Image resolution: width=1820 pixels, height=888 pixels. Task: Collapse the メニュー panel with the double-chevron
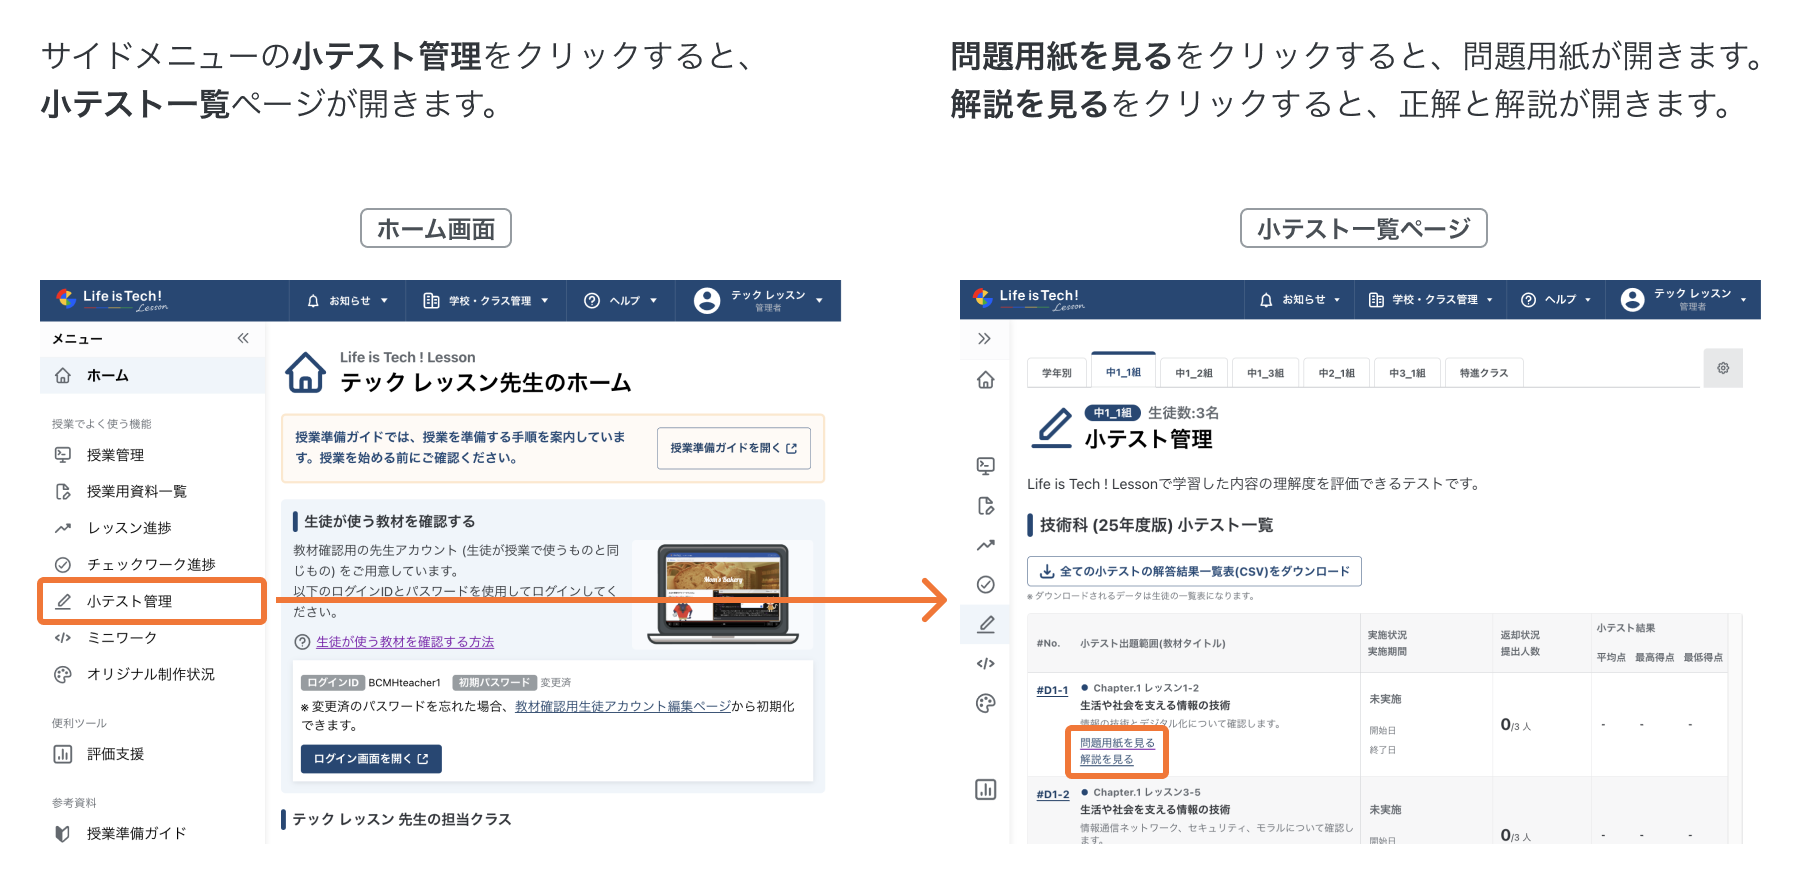pos(243,338)
